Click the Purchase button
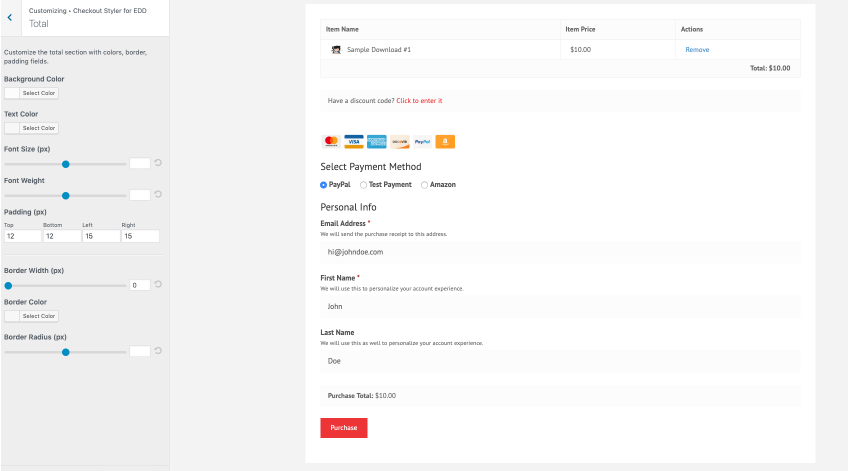Screen dimensions: 848x471 point(344,428)
